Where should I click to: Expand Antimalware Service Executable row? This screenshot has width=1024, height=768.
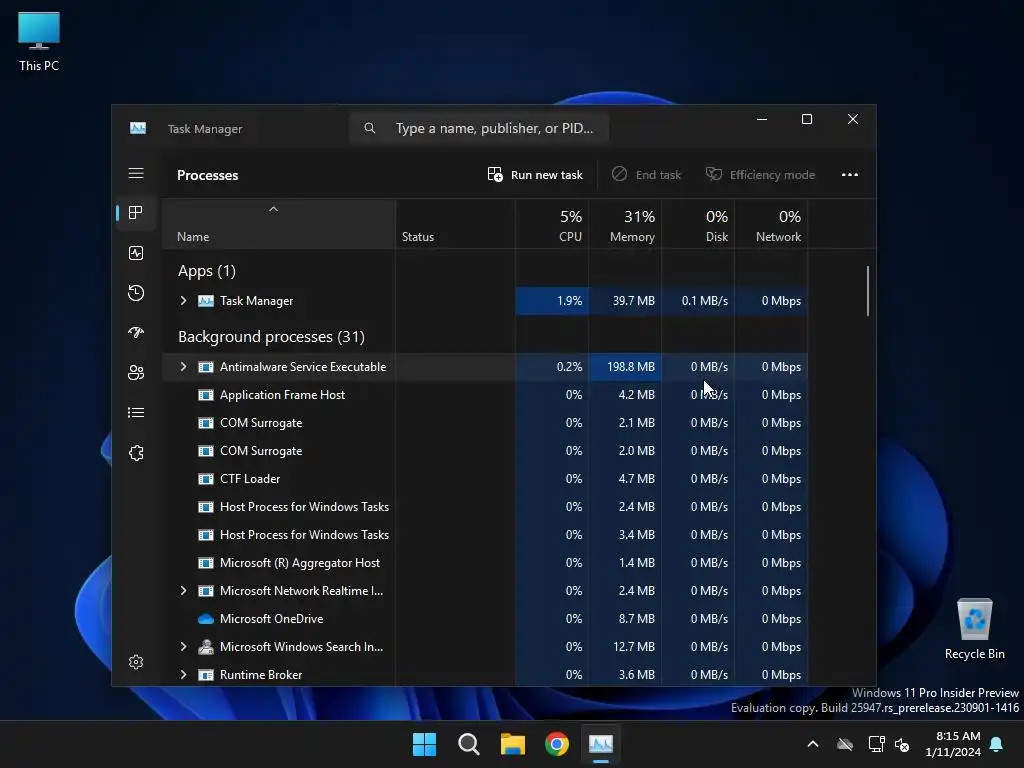click(x=184, y=366)
